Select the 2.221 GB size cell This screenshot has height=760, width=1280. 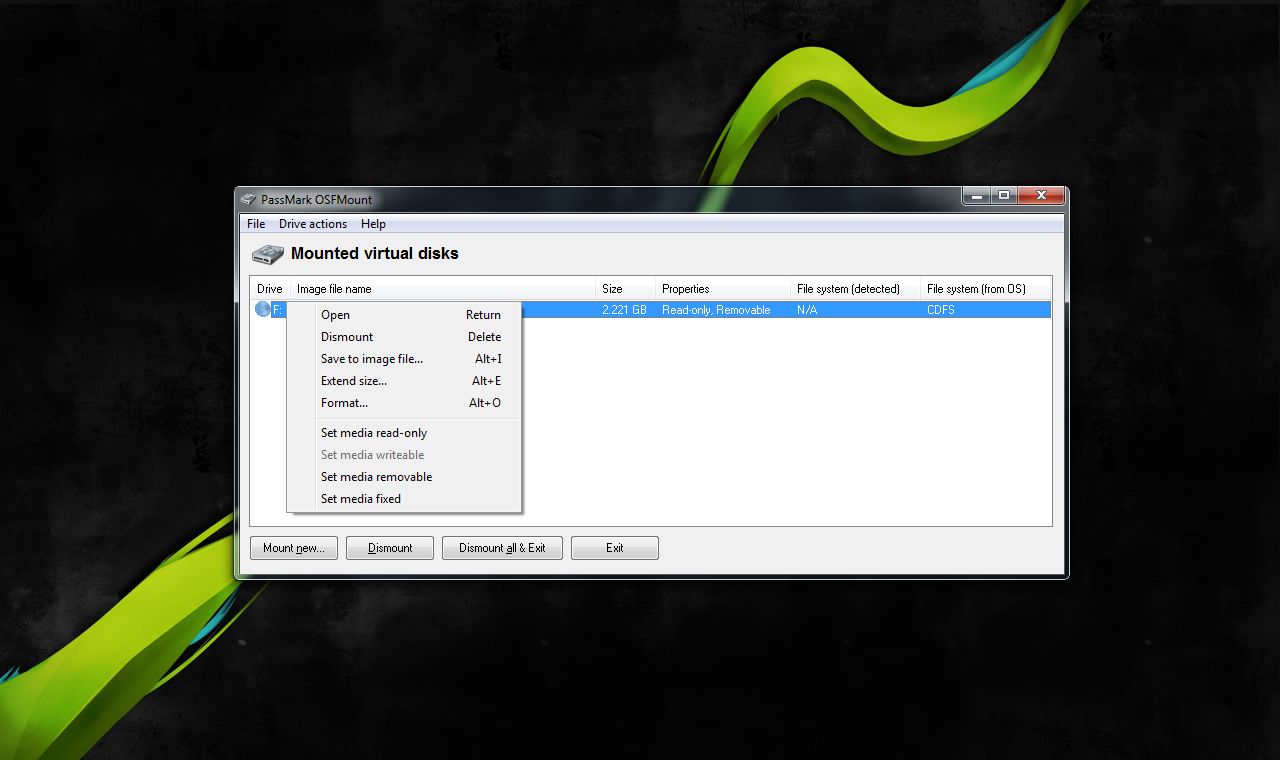click(625, 310)
